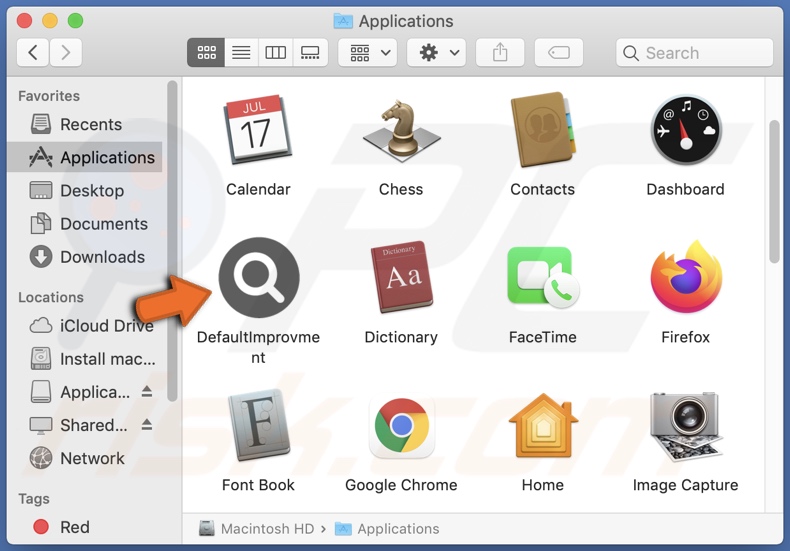Open Recents in the sidebar
Screen dimensions: 790x551
[85, 124]
